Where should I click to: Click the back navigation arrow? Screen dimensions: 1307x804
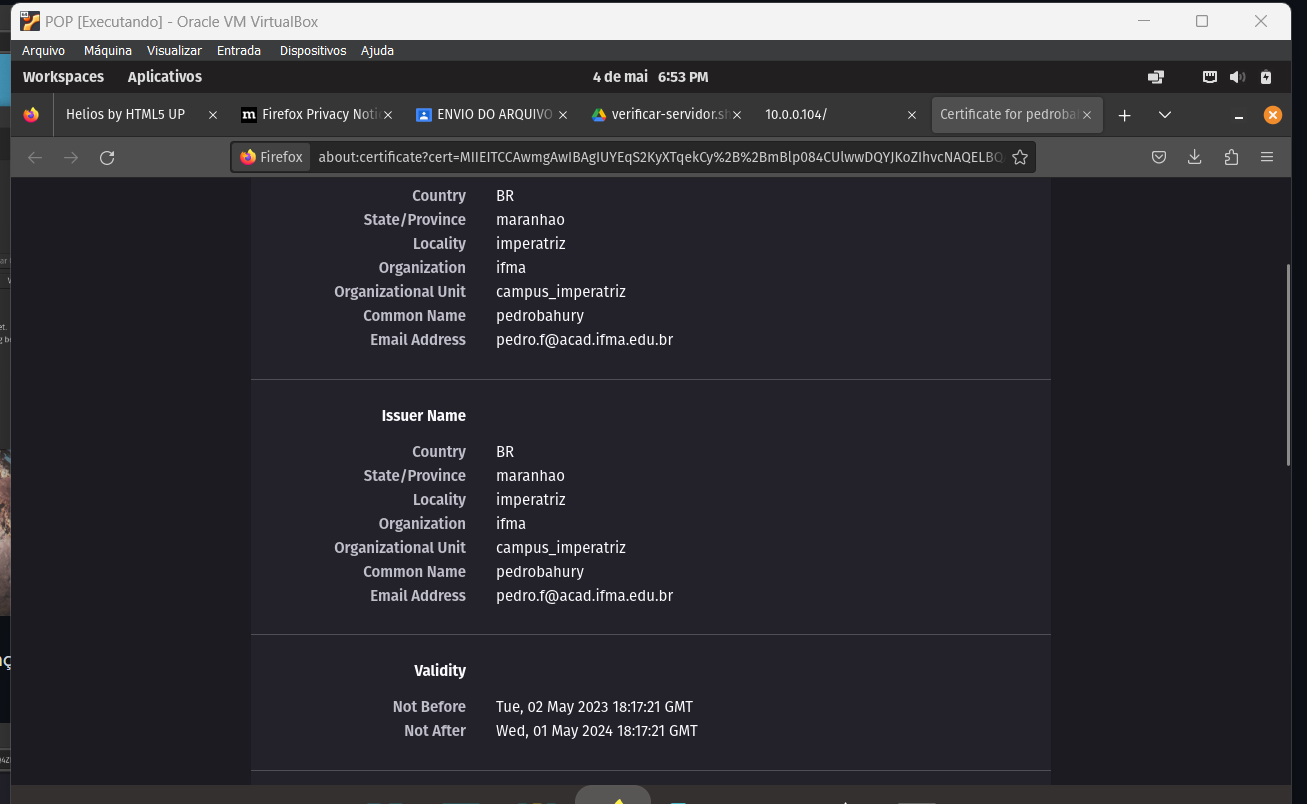(37, 157)
